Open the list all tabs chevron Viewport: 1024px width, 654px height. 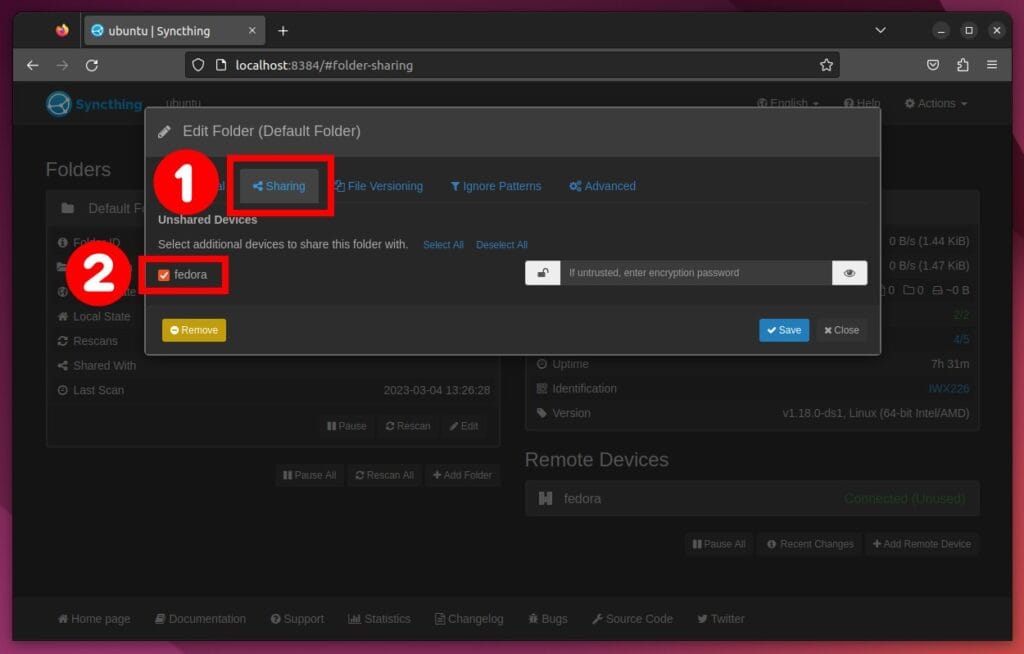880,30
